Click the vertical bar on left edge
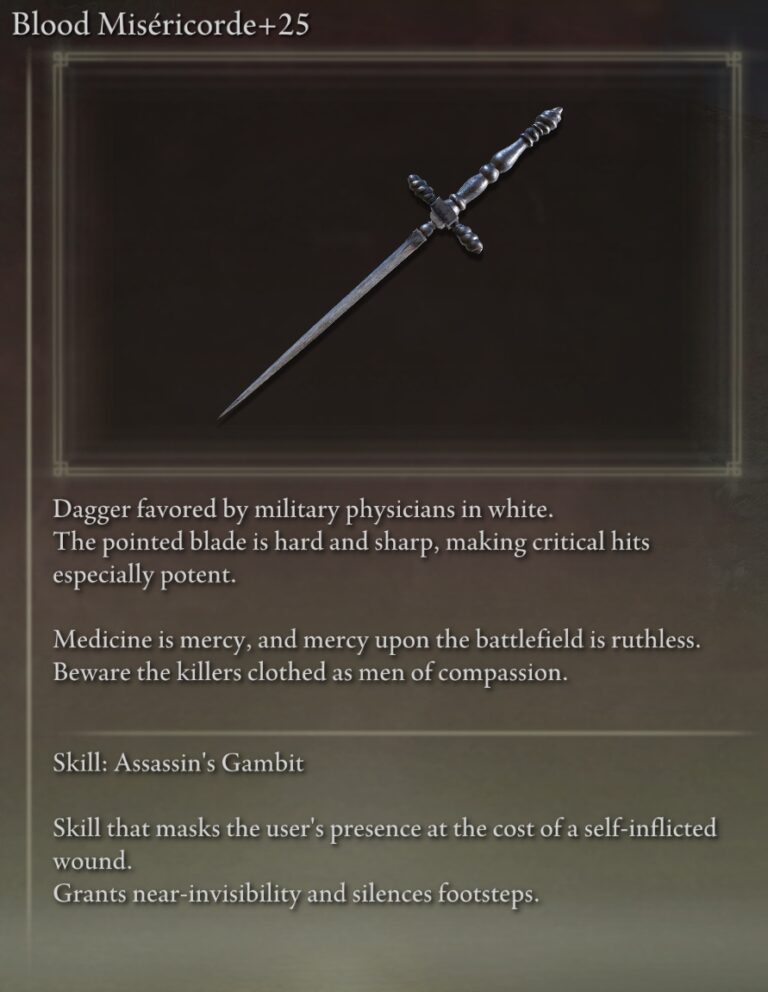Image resolution: width=768 pixels, height=992 pixels. tap(28, 493)
